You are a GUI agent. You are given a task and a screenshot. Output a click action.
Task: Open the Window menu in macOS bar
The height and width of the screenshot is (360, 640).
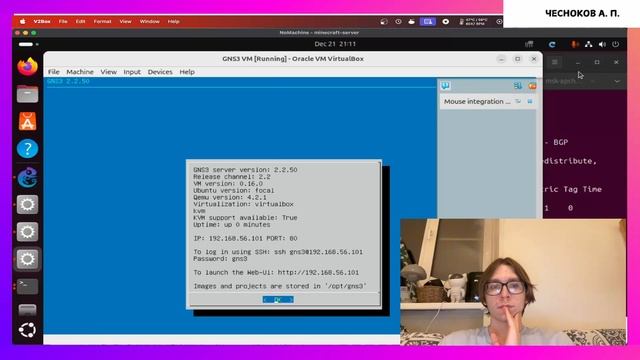click(149, 22)
